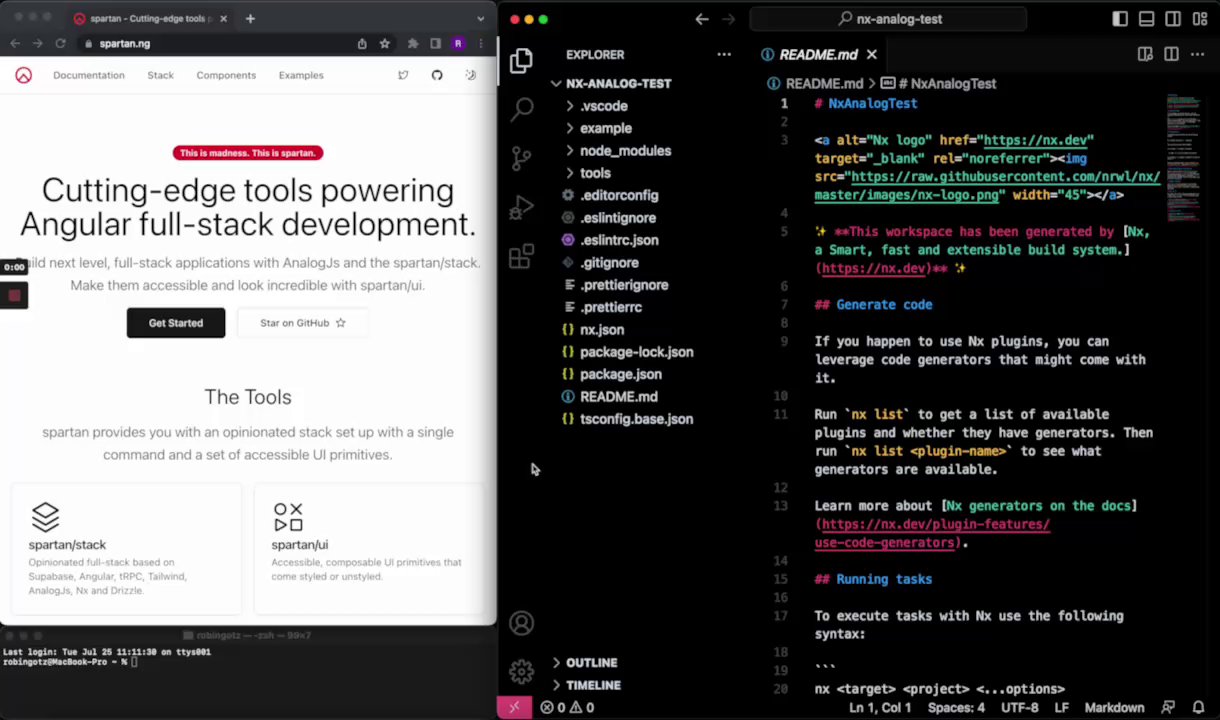Expand the node_modules folder
This screenshot has height=720, width=1220.
click(x=625, y=151)
